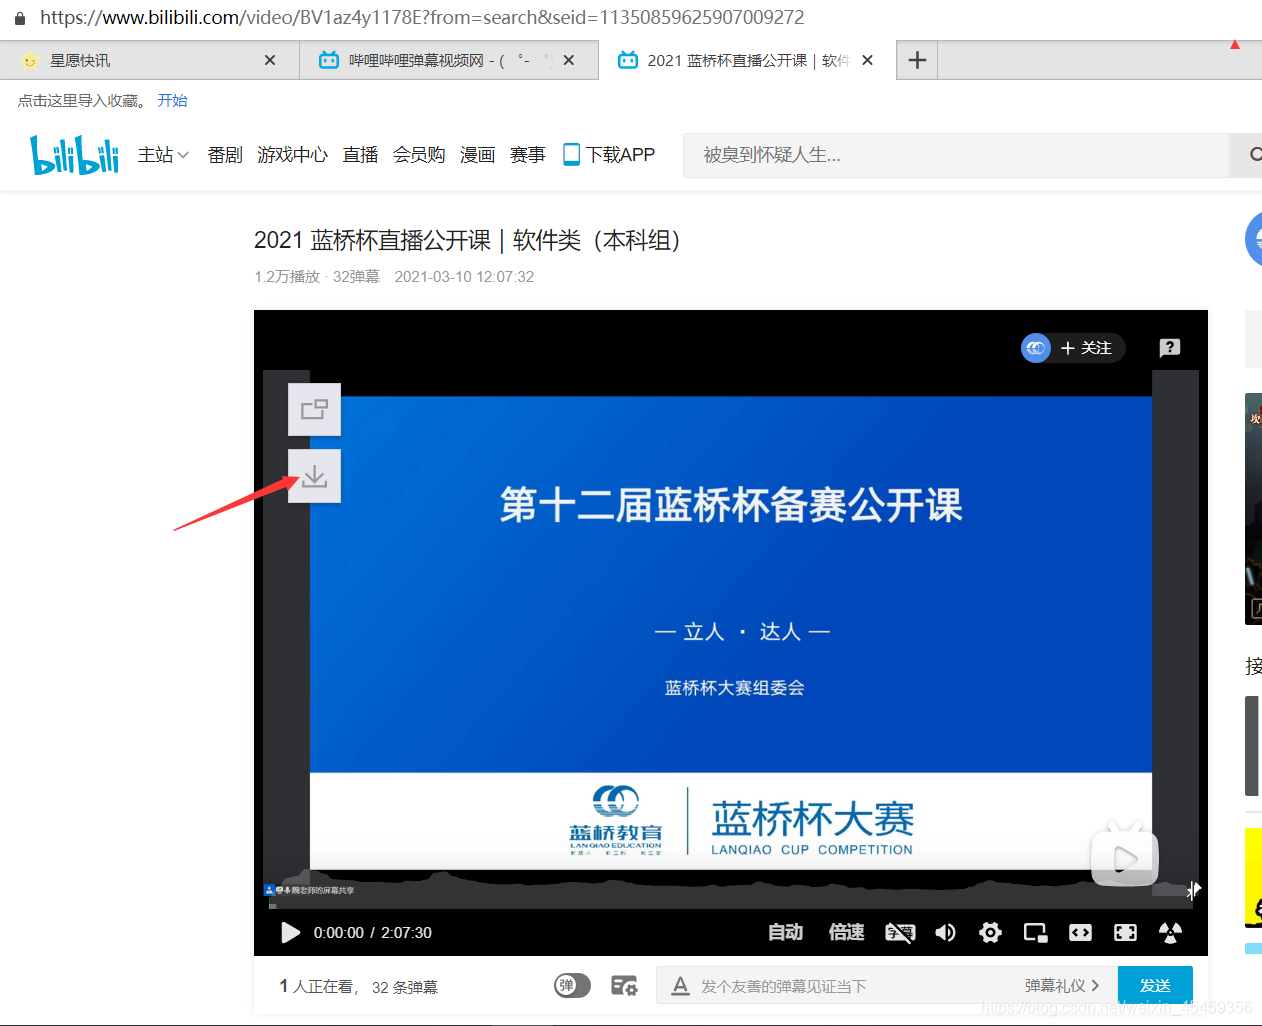This screenshot has width=1262, height=1026.
Task: Toggle subtitles with the 字幕 icon
Action: 900,933
